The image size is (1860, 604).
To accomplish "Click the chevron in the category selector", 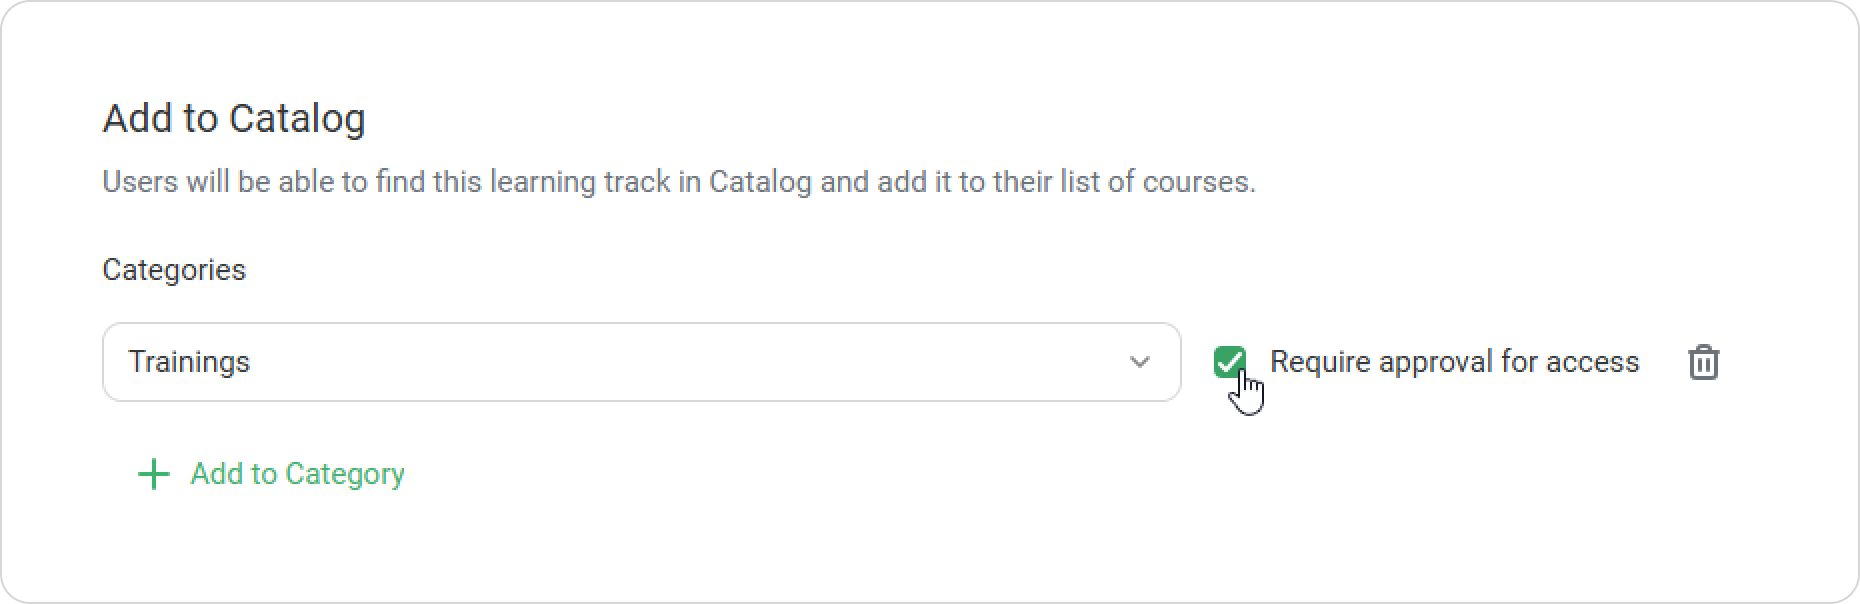I will point(1139,362).
